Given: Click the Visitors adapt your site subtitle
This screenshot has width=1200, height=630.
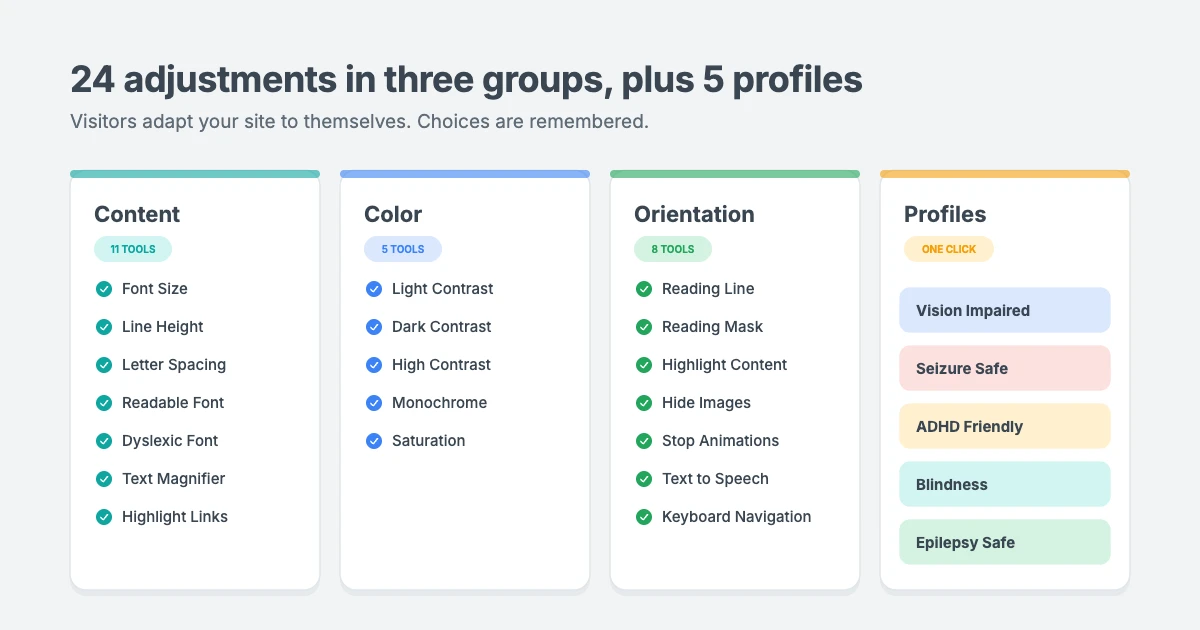Looking at the screenshot, I should coord(360,122).
